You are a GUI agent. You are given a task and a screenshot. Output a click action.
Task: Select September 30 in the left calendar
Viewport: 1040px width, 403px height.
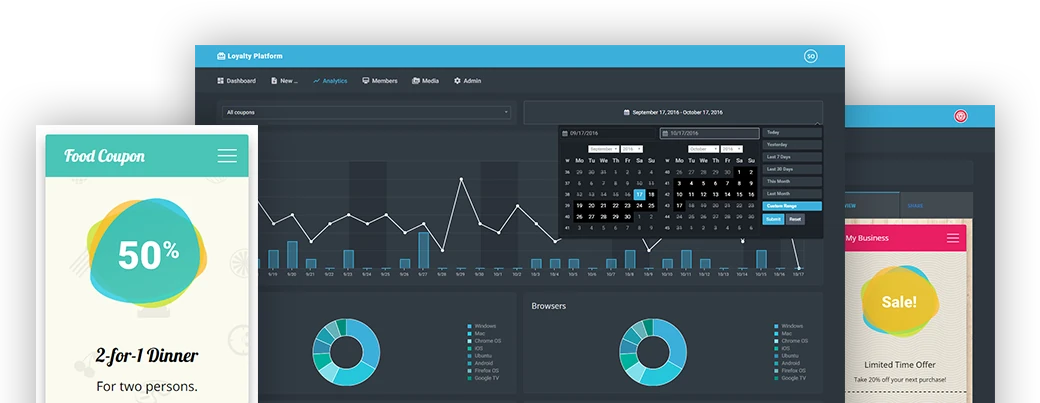627,217
